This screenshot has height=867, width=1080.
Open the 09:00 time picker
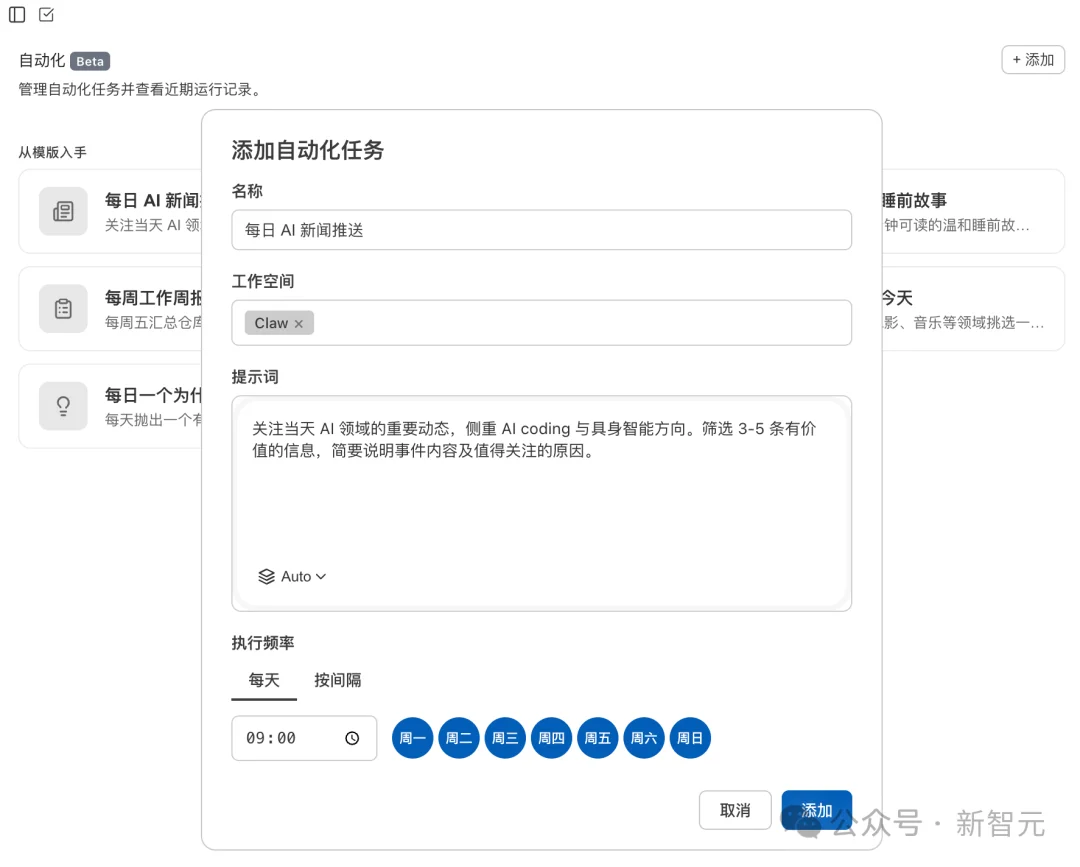click(x=290, y=737)
